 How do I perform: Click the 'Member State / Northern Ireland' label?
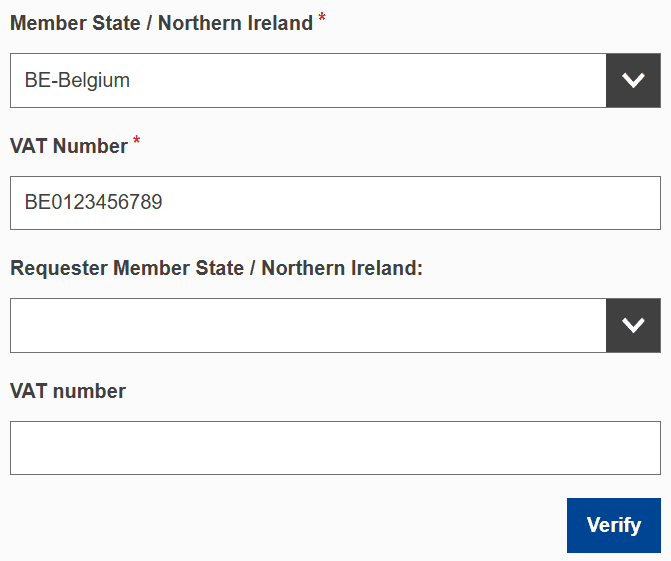pos(161,24)
